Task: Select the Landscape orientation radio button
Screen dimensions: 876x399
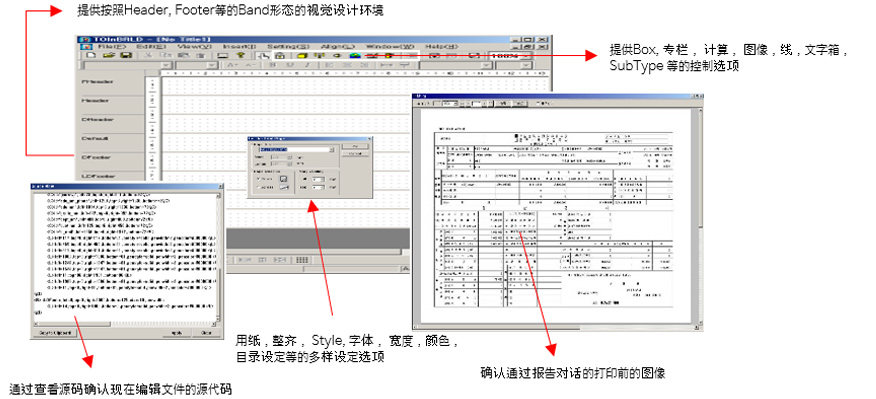Action: click(x=258, y=187)
